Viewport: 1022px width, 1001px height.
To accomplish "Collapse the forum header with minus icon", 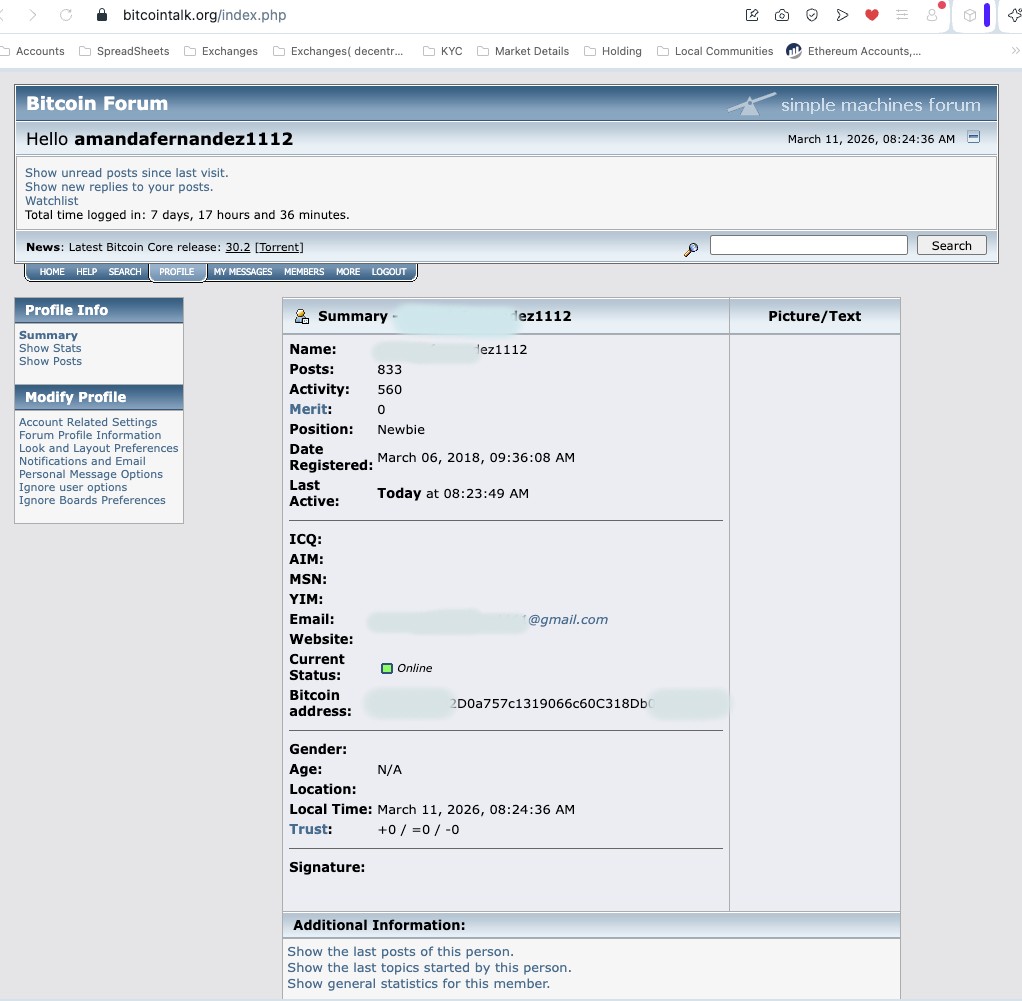I will pos(973,137).
